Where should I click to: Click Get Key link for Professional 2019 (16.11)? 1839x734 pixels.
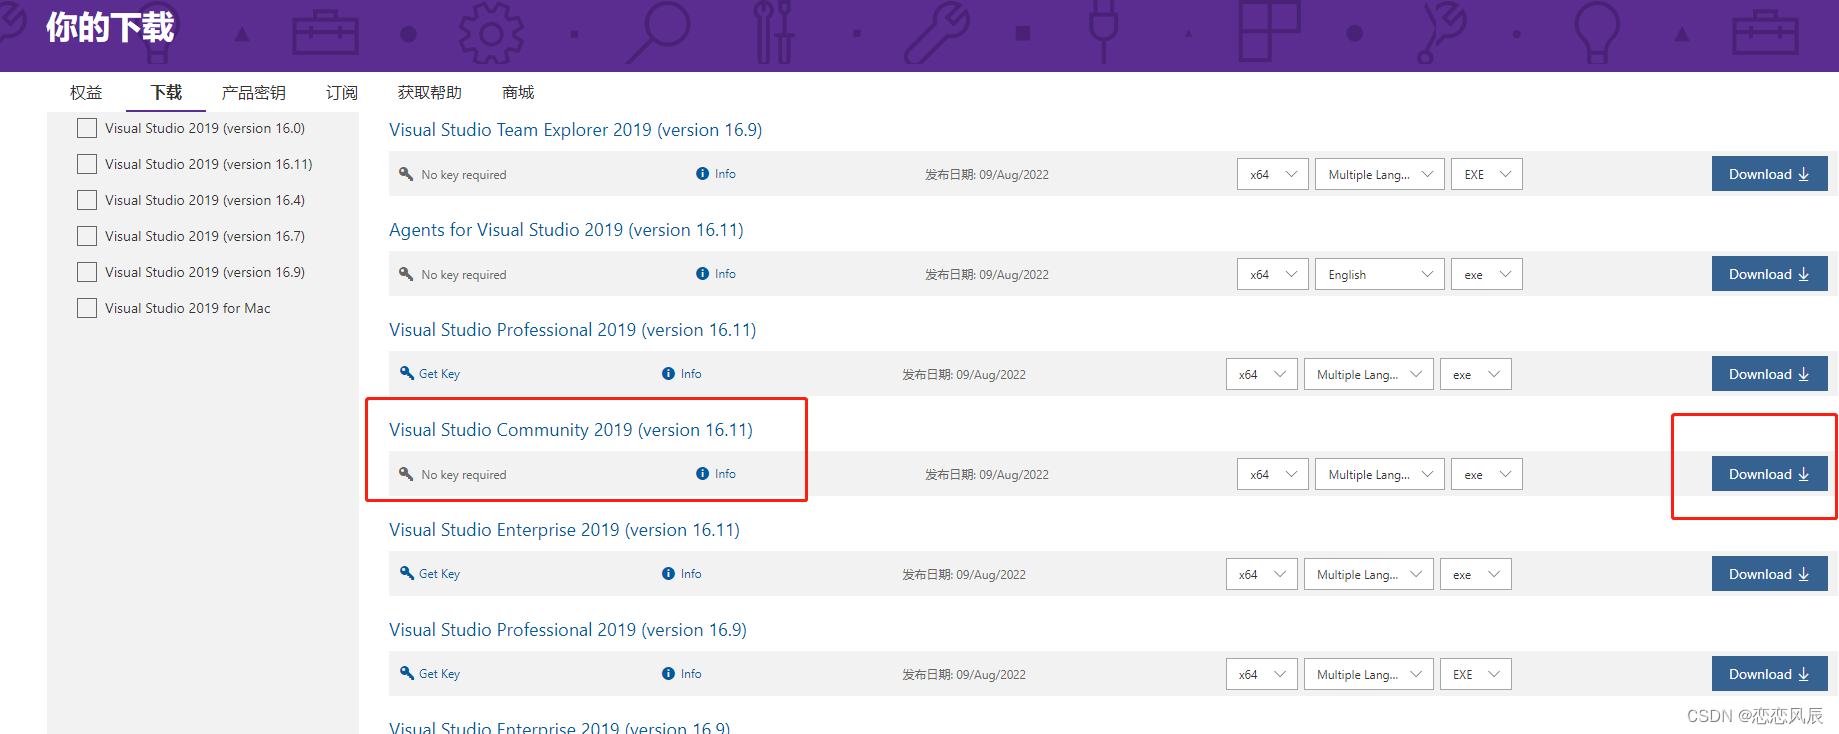pyautogui.click(x=439, y=374)
